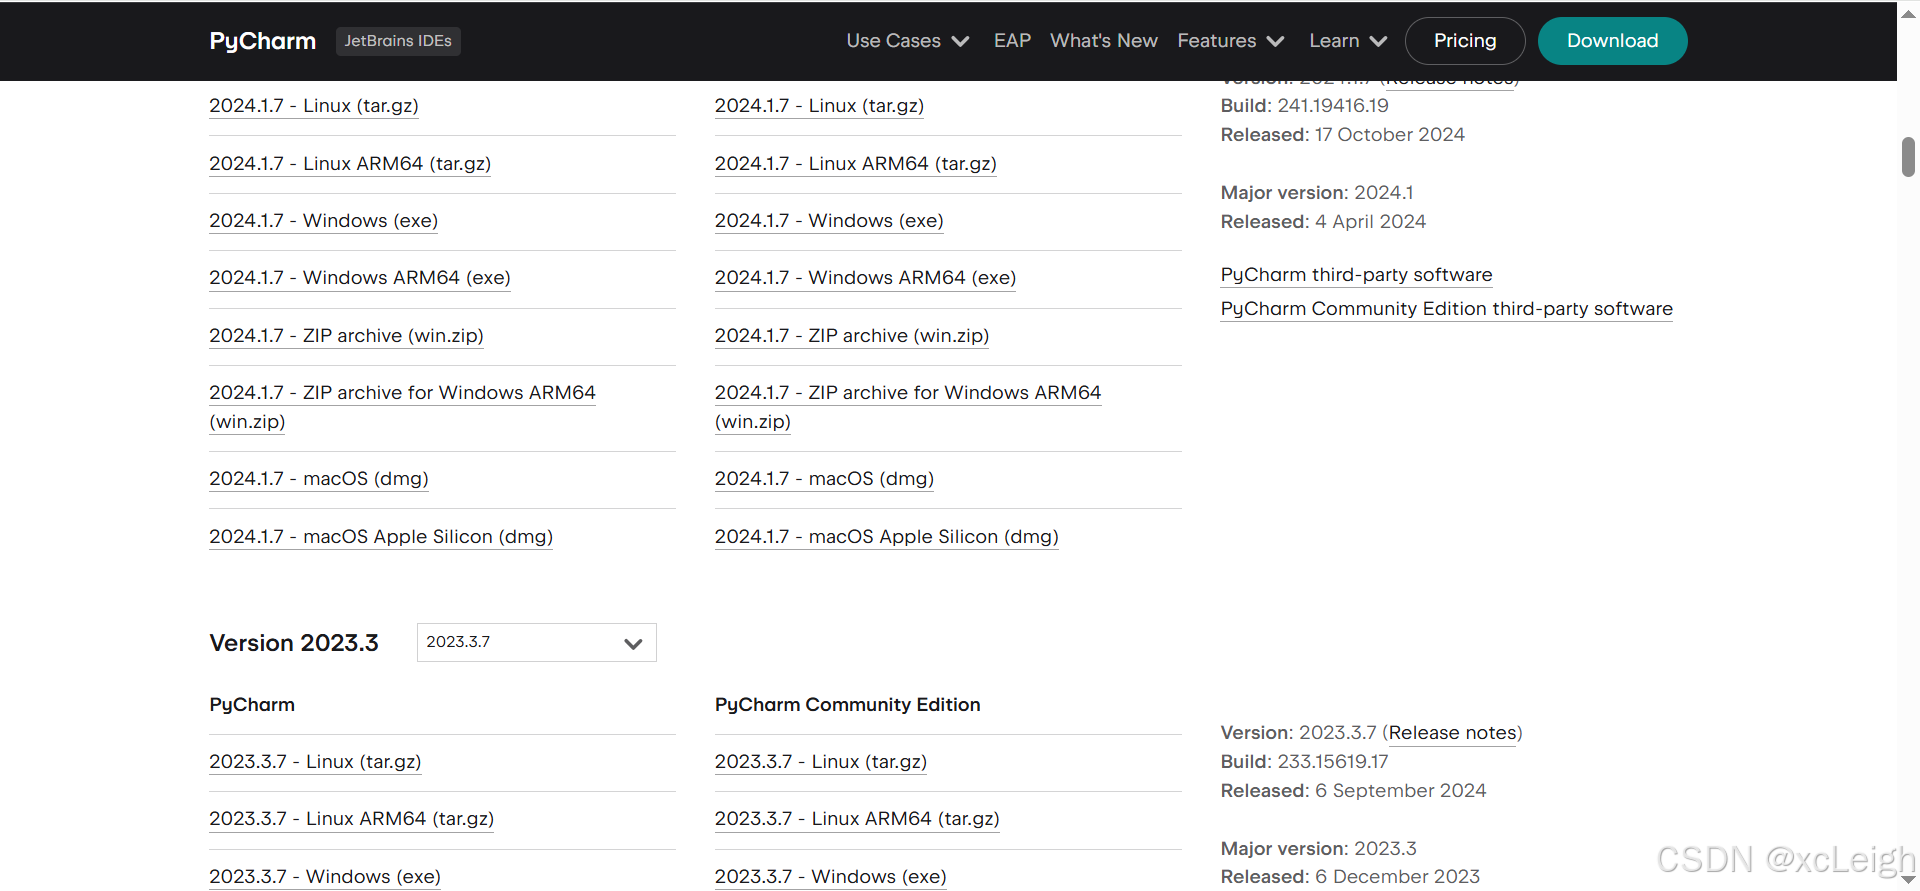This screenshot has height=891, width=1920.
Task: Expand the Use Cases menu
Action: pyautogui.click(x=907, y=41)
